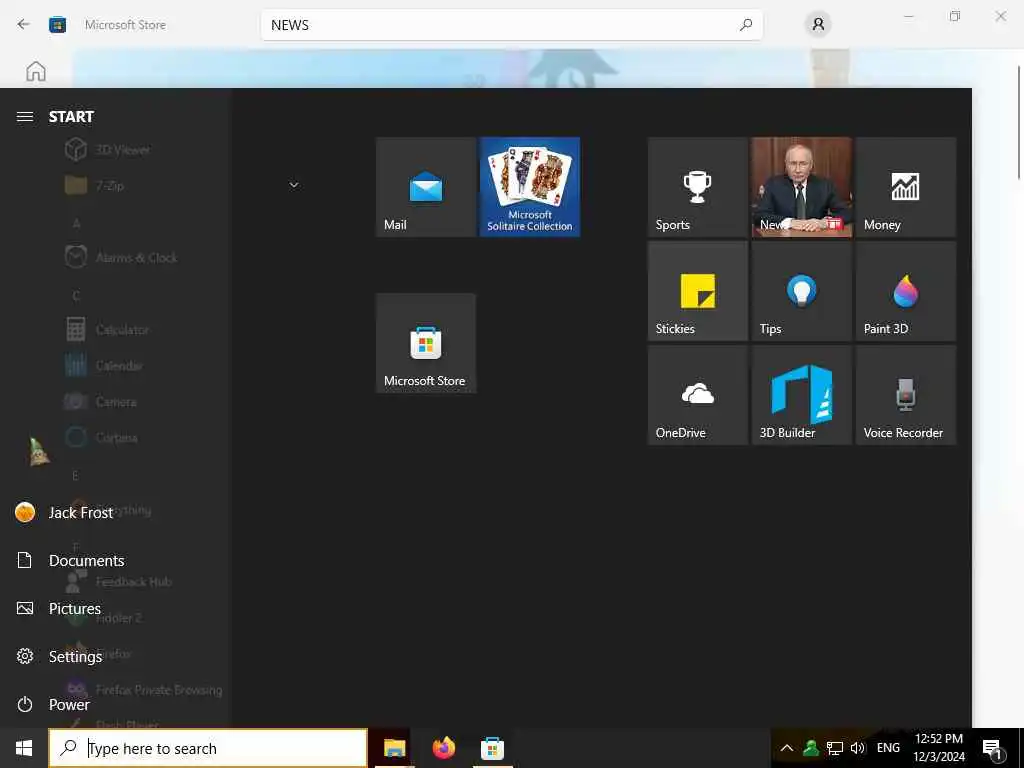Go back in Microsoft Store
The image size is (1024, 768).
point(24,25)
